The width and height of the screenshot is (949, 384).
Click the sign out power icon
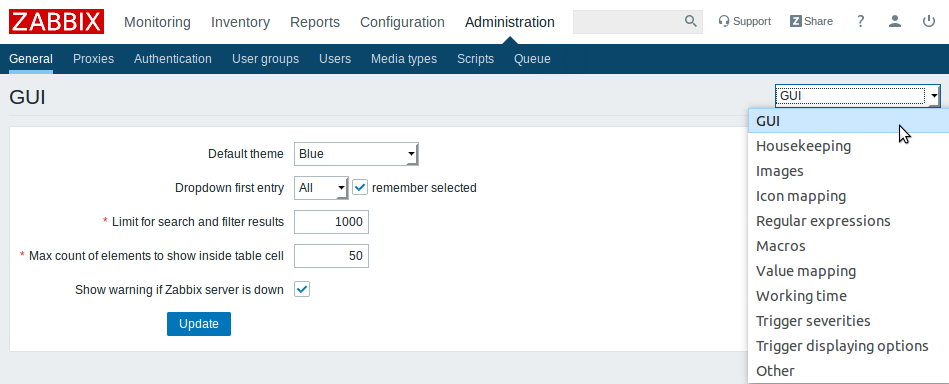pos(928,21)
